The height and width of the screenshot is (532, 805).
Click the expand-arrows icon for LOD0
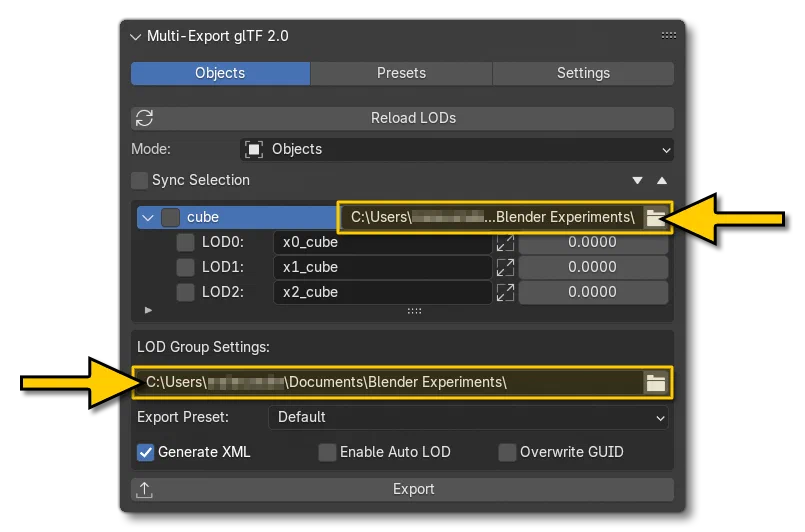click(505, 243)
